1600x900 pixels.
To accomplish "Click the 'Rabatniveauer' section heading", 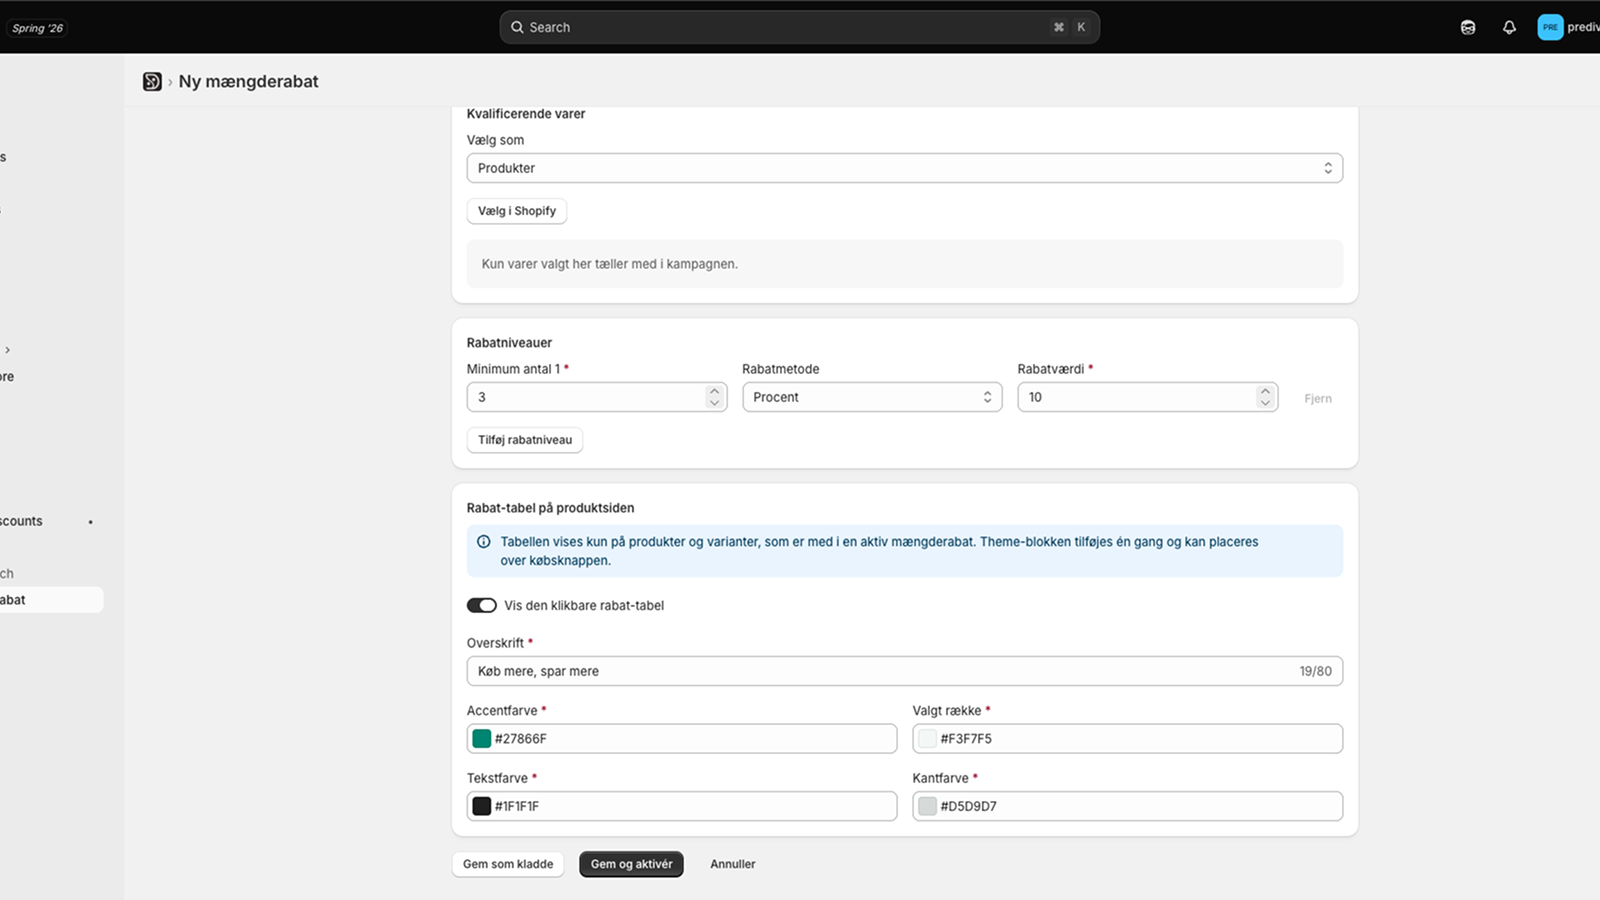I will [509, 343].
